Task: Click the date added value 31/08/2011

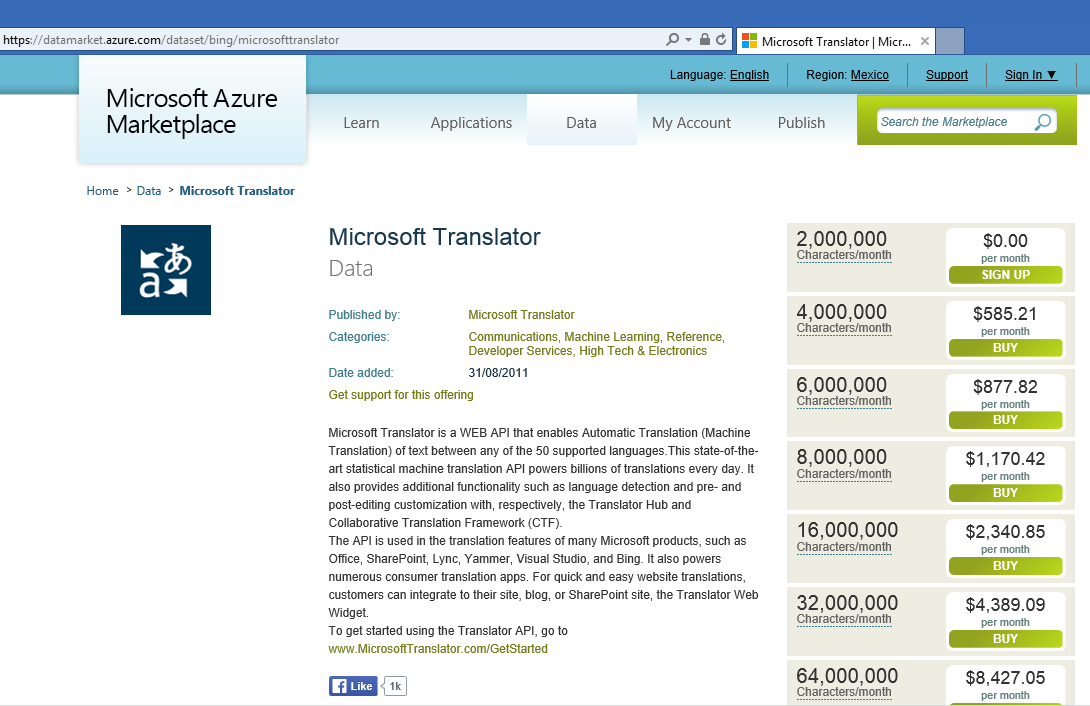Action: pos(498,372)
